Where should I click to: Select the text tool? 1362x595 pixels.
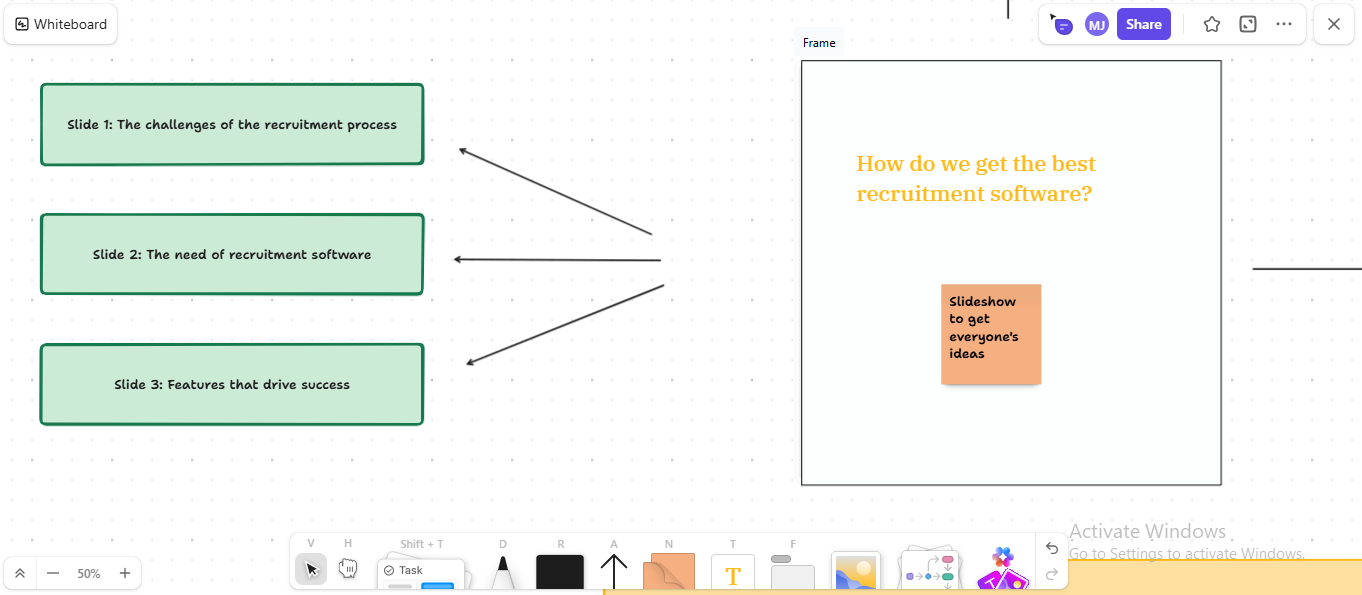(x=733, y=573)
